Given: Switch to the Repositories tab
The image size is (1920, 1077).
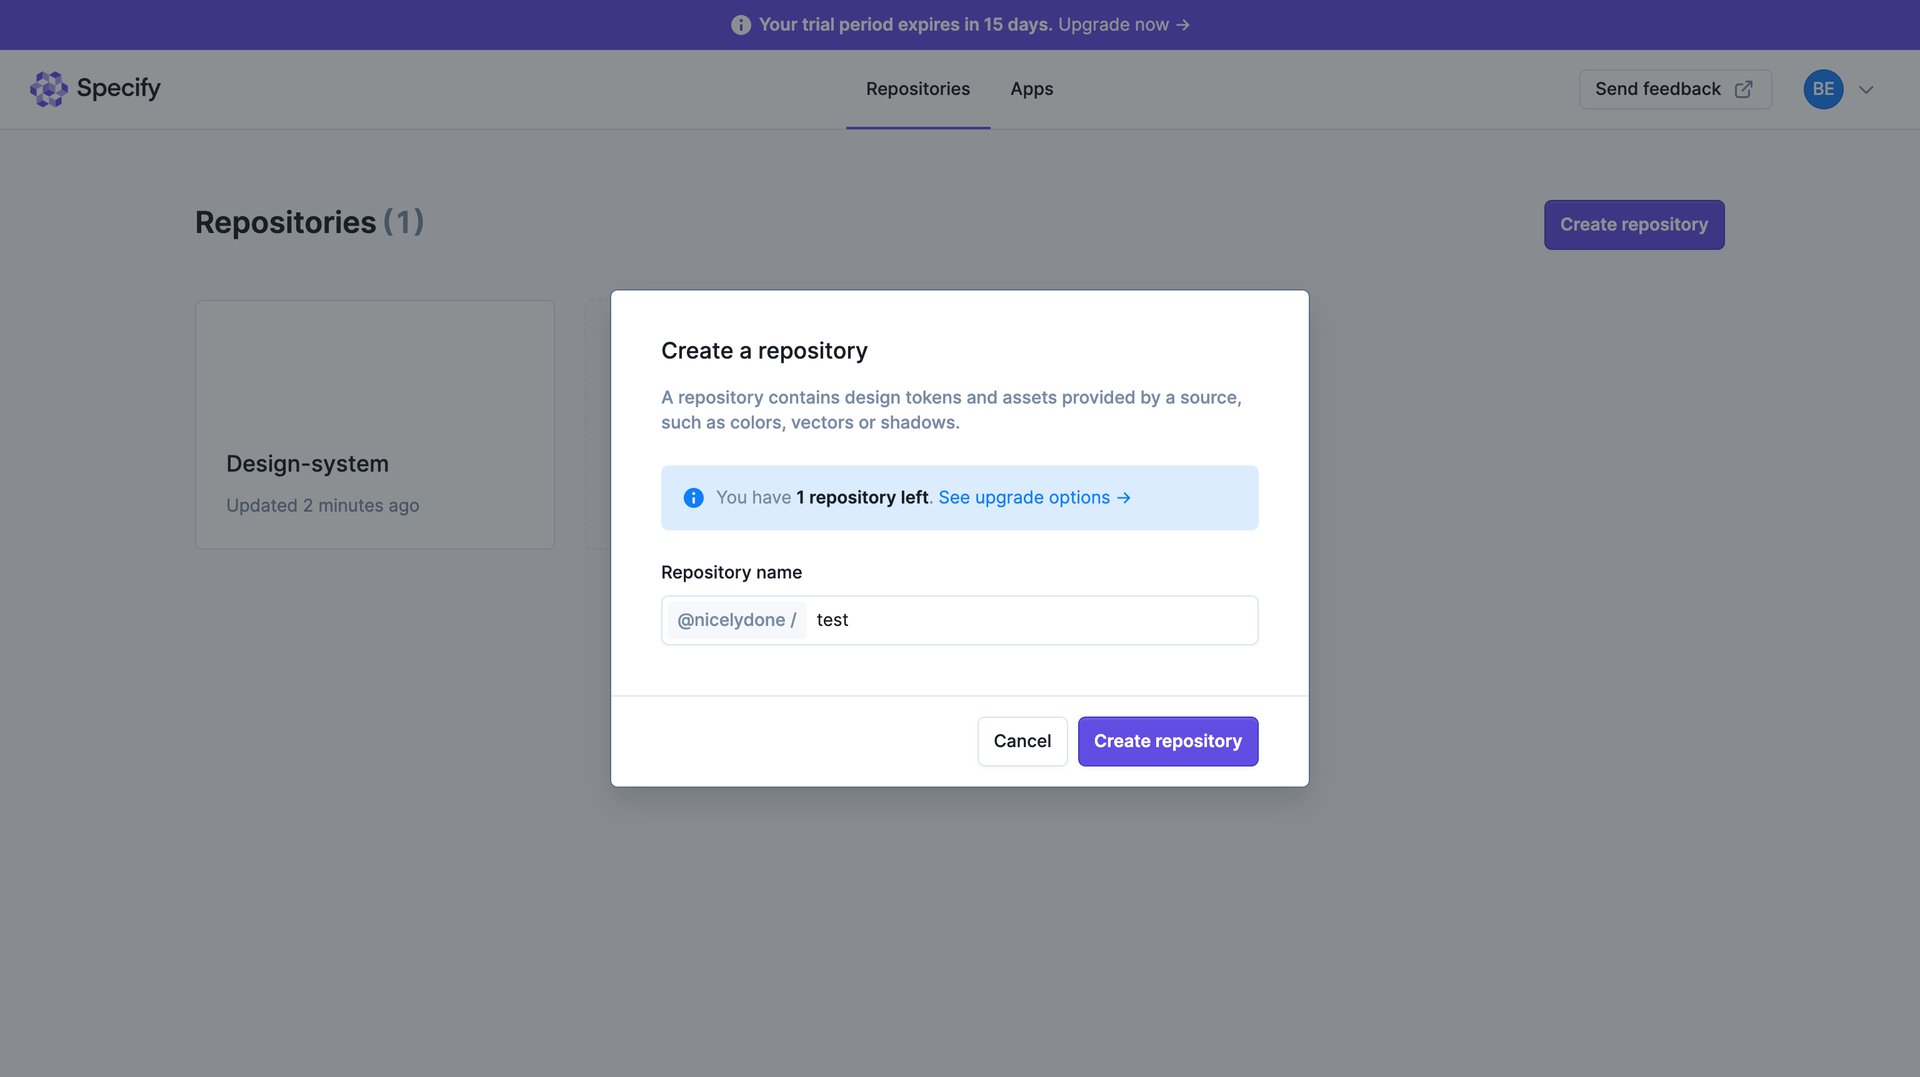Looking at the screenshot, I should tap(918, 89).
